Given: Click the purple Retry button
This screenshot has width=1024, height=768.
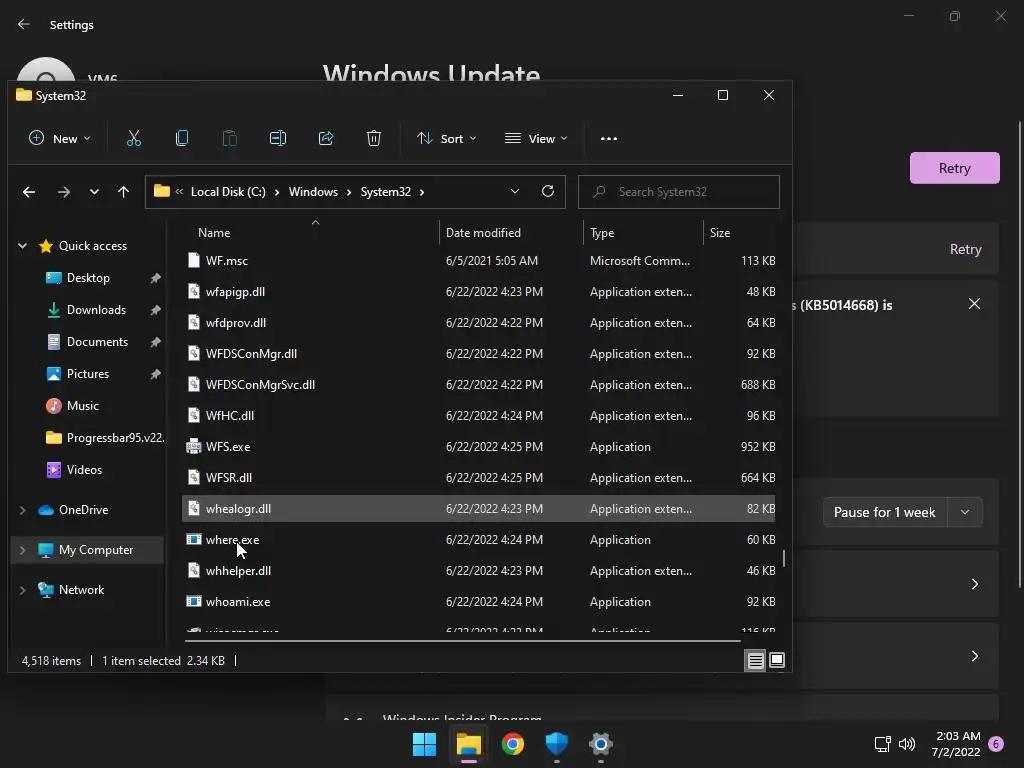Looking at the screenshot, I should coord(954,168).
